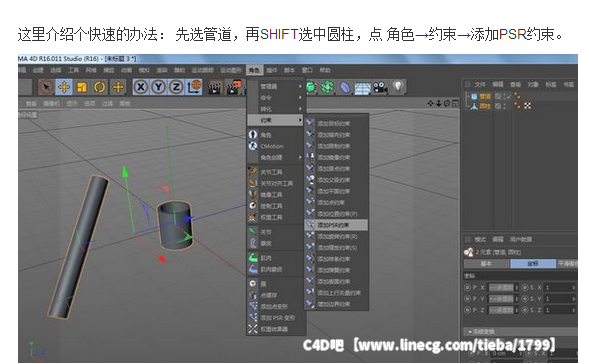Open the 角色 menu in the menu bar
589x364 pixels.
coord(254,70)
